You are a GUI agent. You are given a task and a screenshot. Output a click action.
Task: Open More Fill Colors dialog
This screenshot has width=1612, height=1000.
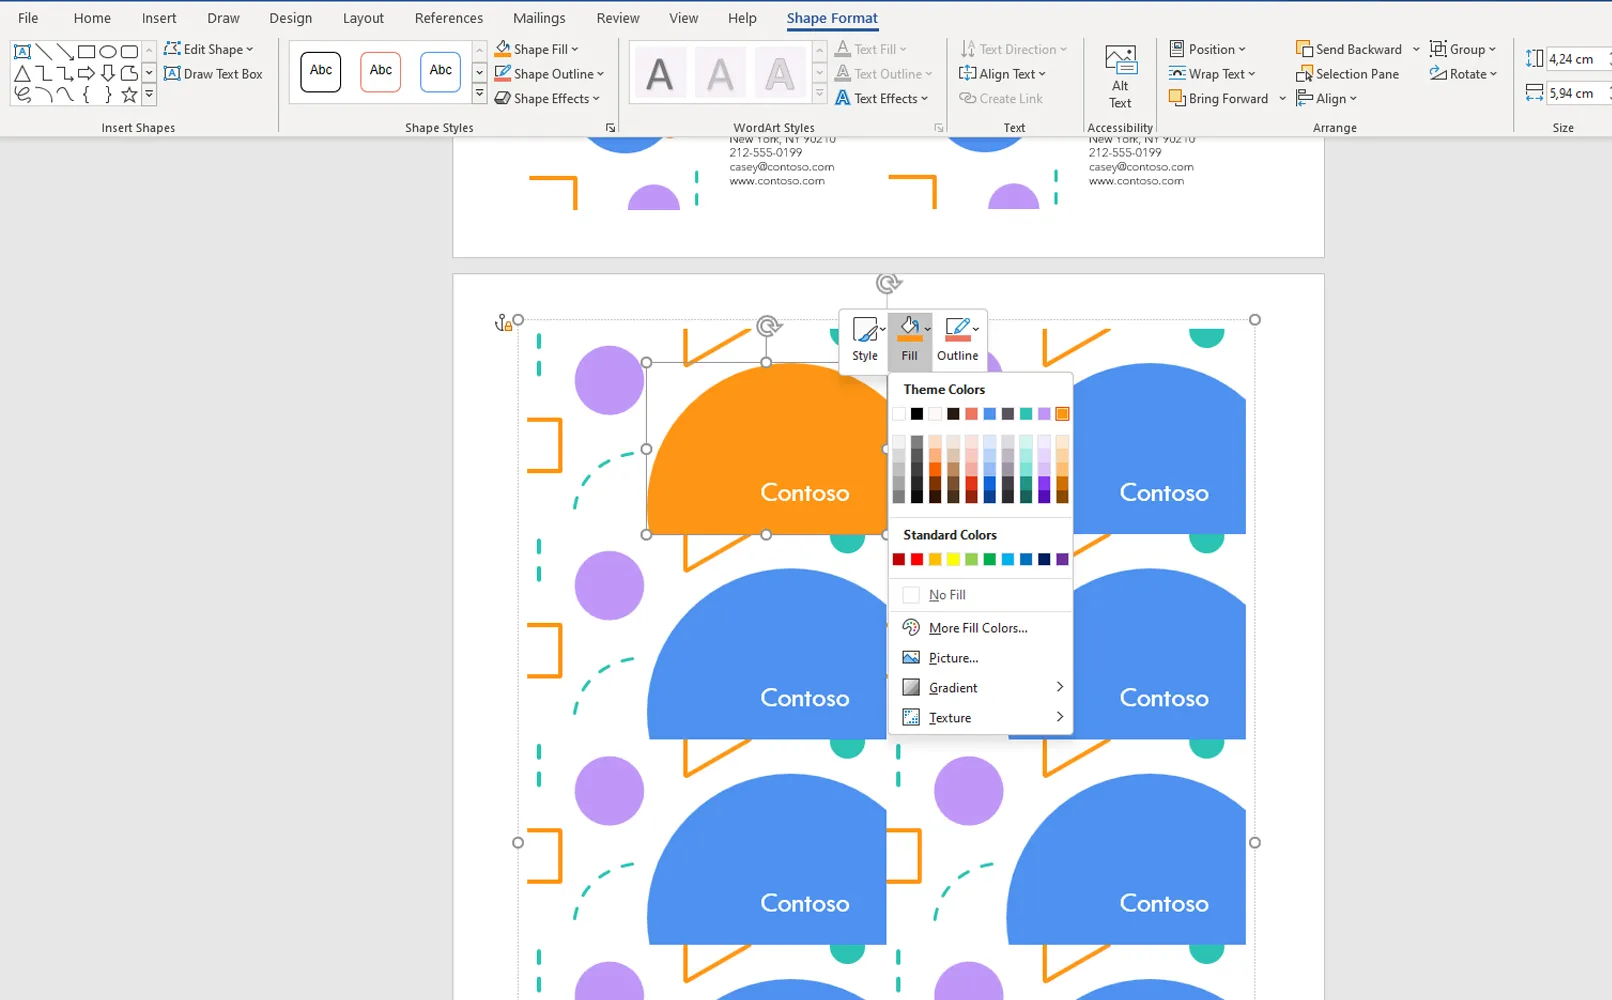pos(980,628)
